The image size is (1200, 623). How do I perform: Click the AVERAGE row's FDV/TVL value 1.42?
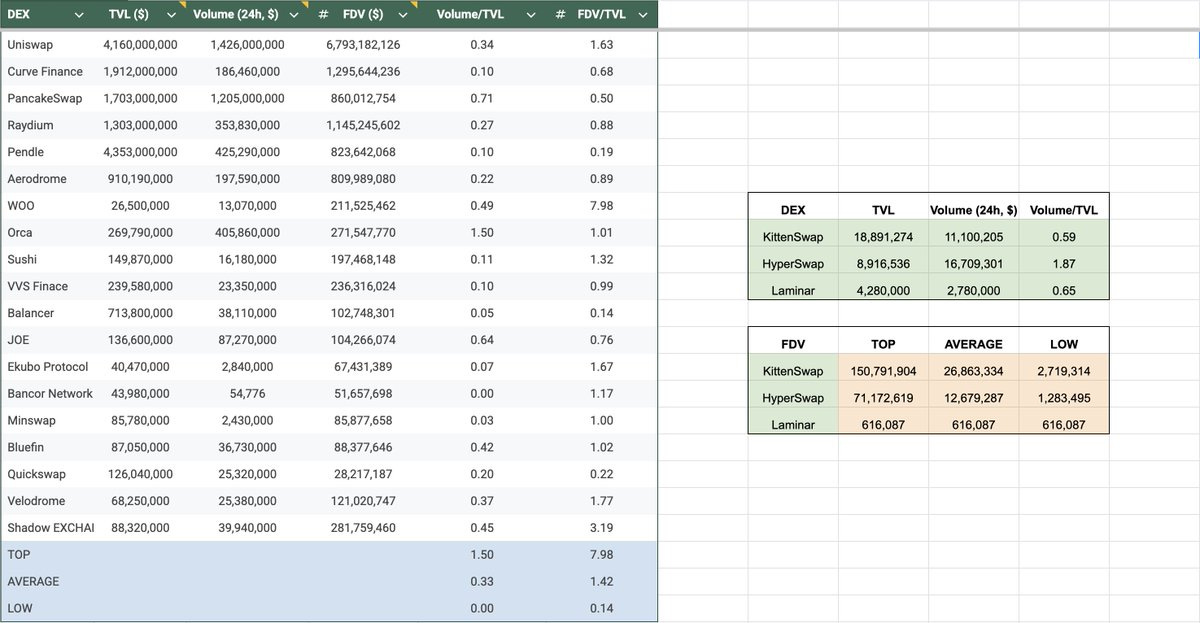(602, 582)
